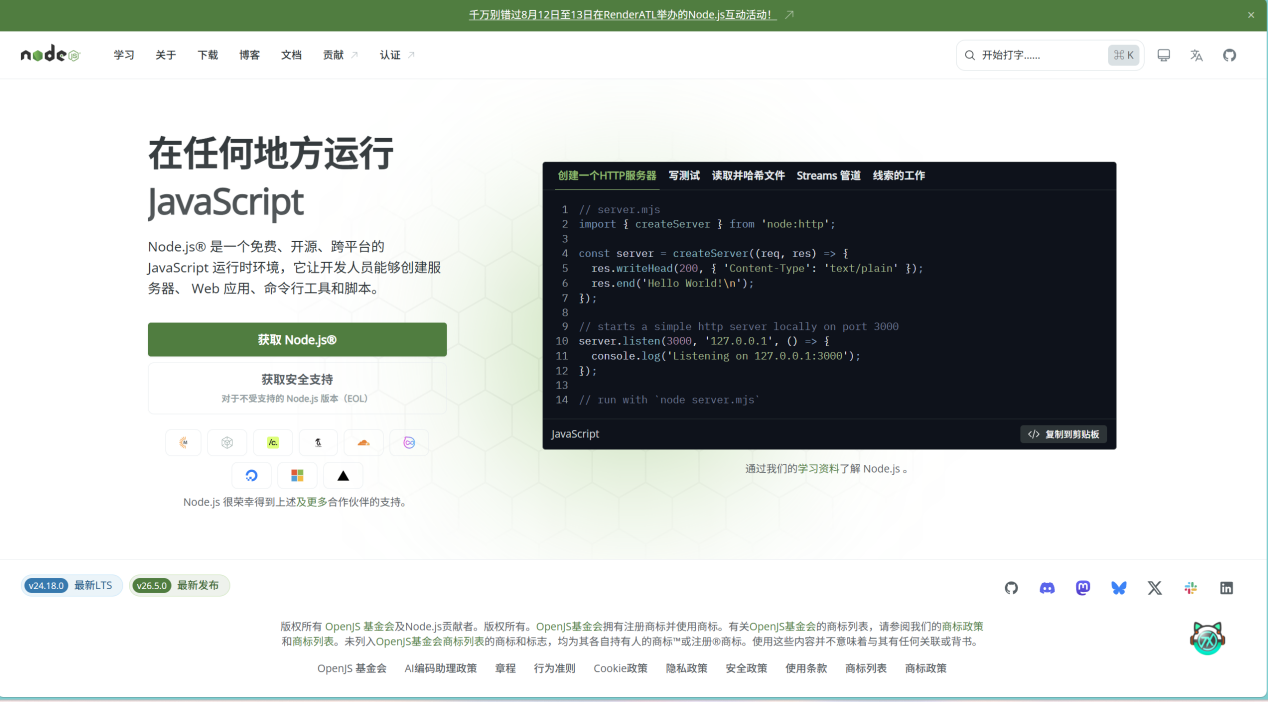This screenshot has height=702, width=1268.
Task: Open the Bluesky butterfly footer icon
Action: 1119,588
